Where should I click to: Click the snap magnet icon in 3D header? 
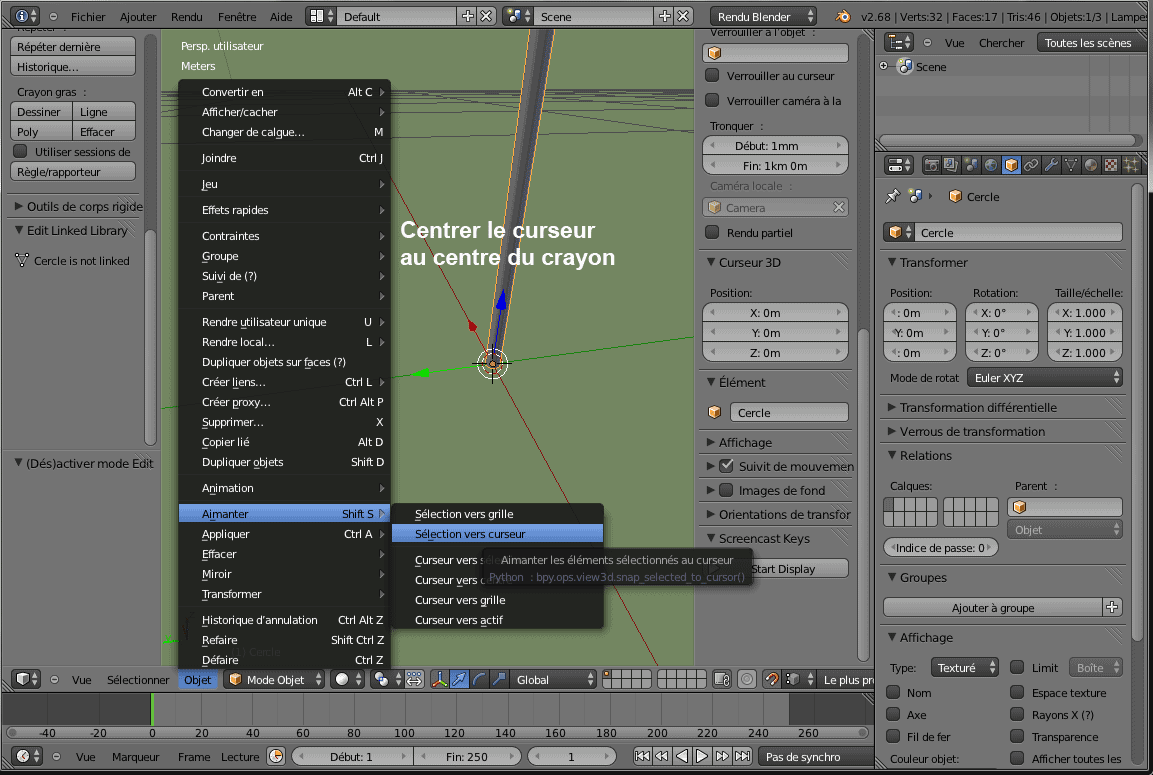click(x=771, y=679)
